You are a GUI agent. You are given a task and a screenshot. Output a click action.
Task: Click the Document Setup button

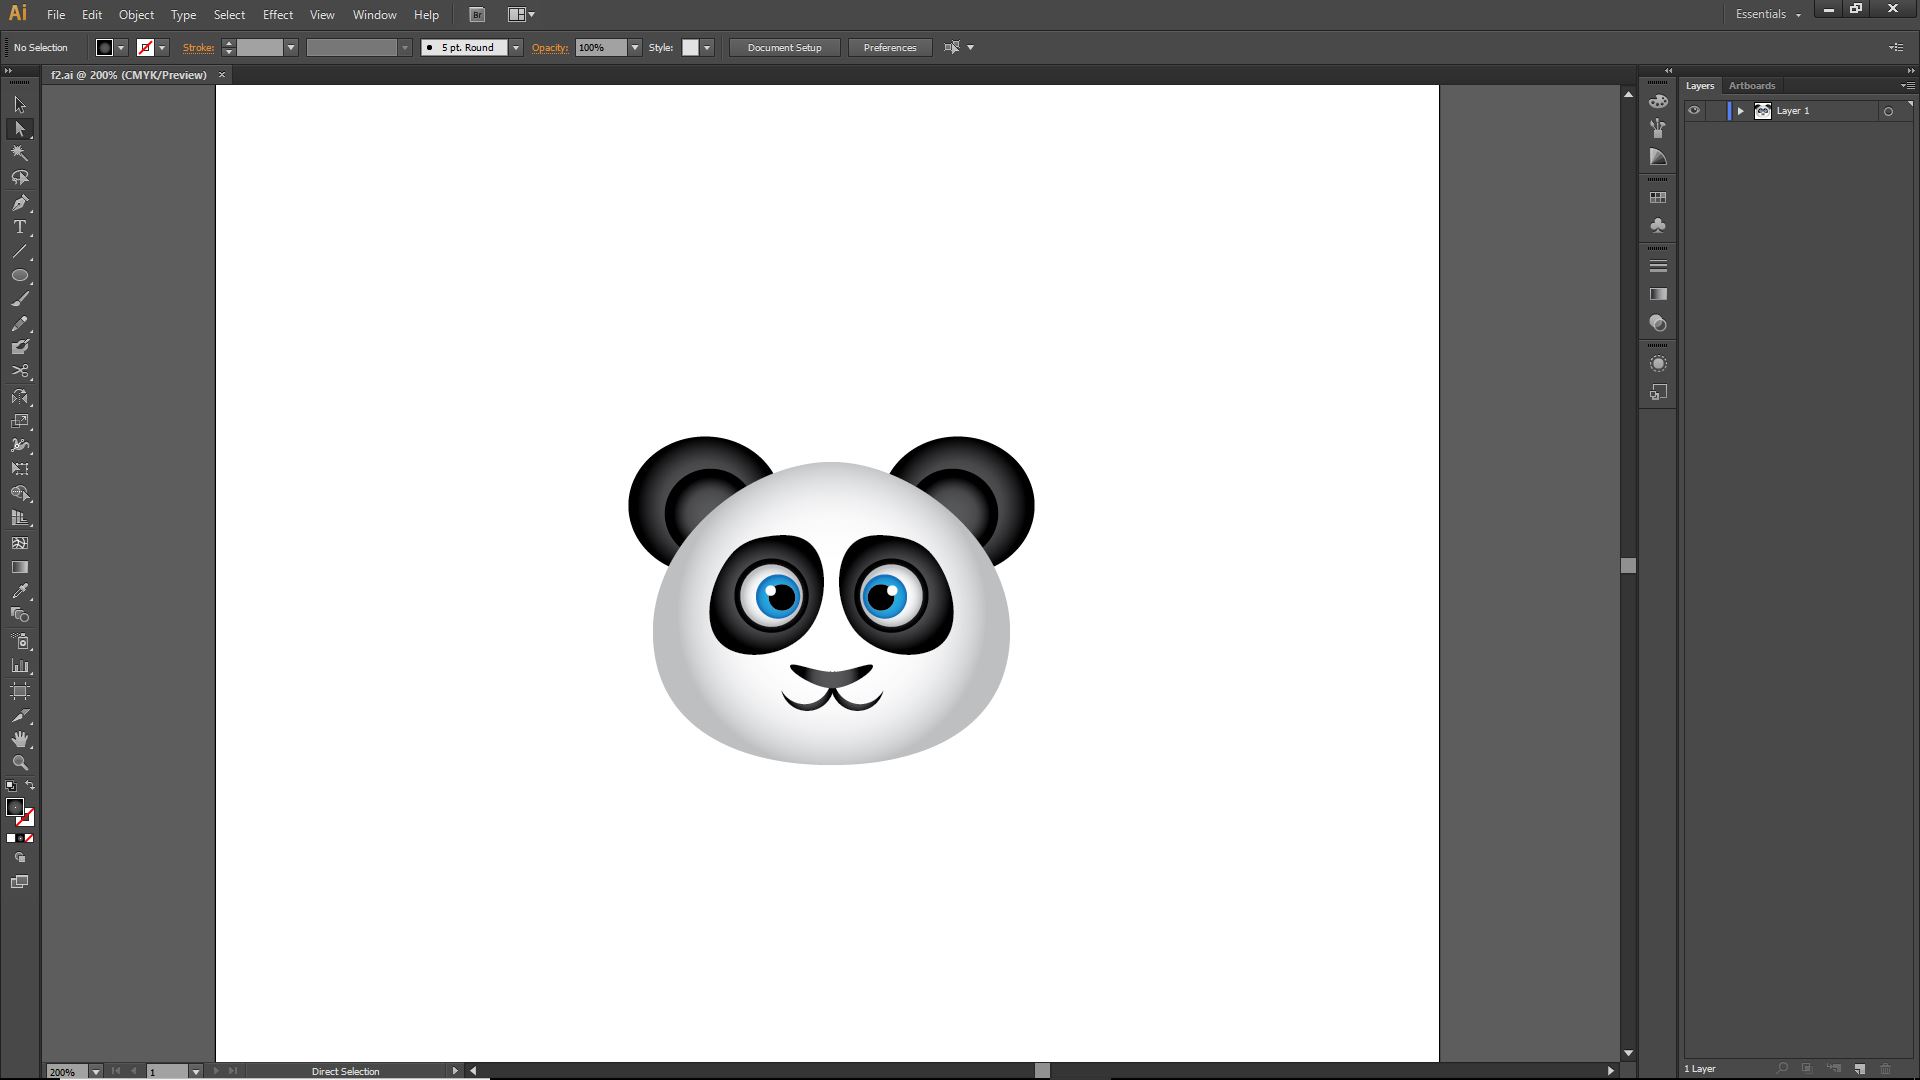(x=784, y=47)
